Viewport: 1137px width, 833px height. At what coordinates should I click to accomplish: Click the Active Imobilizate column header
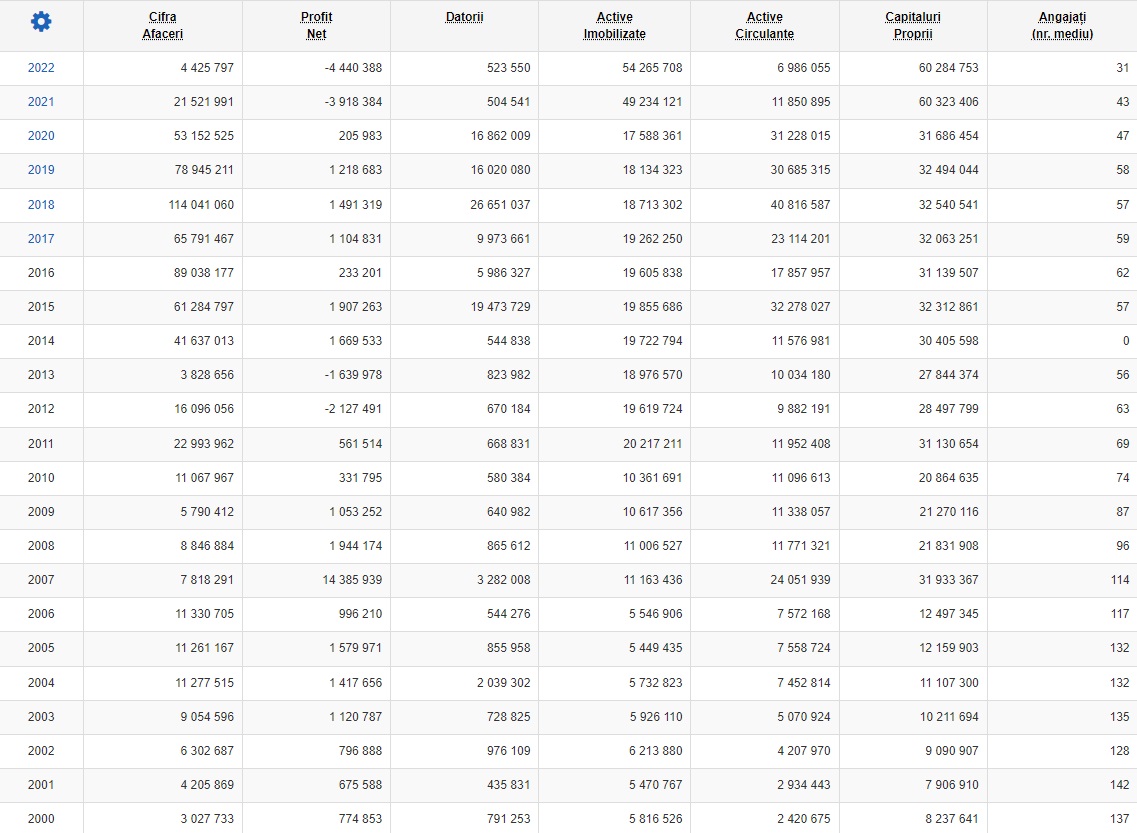[x=614, y=25]
